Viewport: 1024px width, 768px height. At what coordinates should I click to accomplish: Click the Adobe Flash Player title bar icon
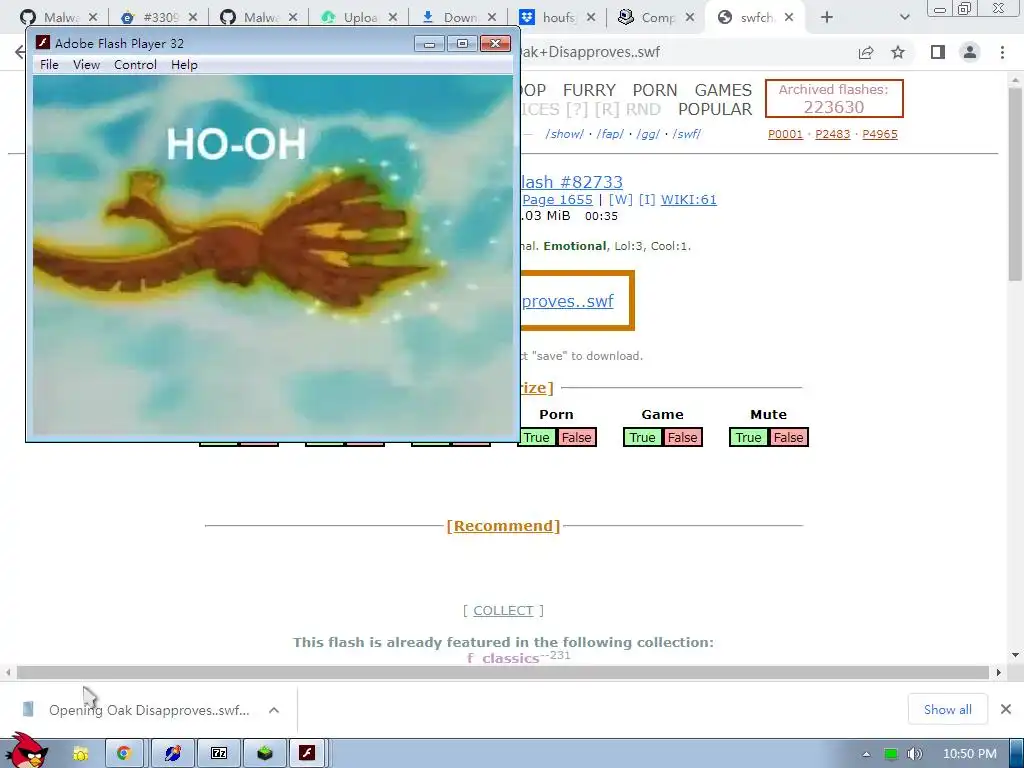click(x=43, y=43)
